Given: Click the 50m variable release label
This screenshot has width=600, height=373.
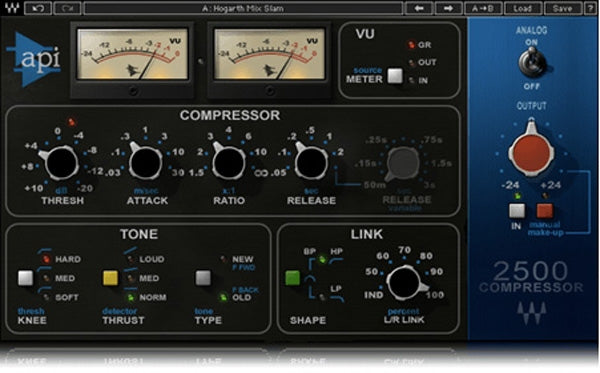Looking at the screenshot, I should click(375, 185).
